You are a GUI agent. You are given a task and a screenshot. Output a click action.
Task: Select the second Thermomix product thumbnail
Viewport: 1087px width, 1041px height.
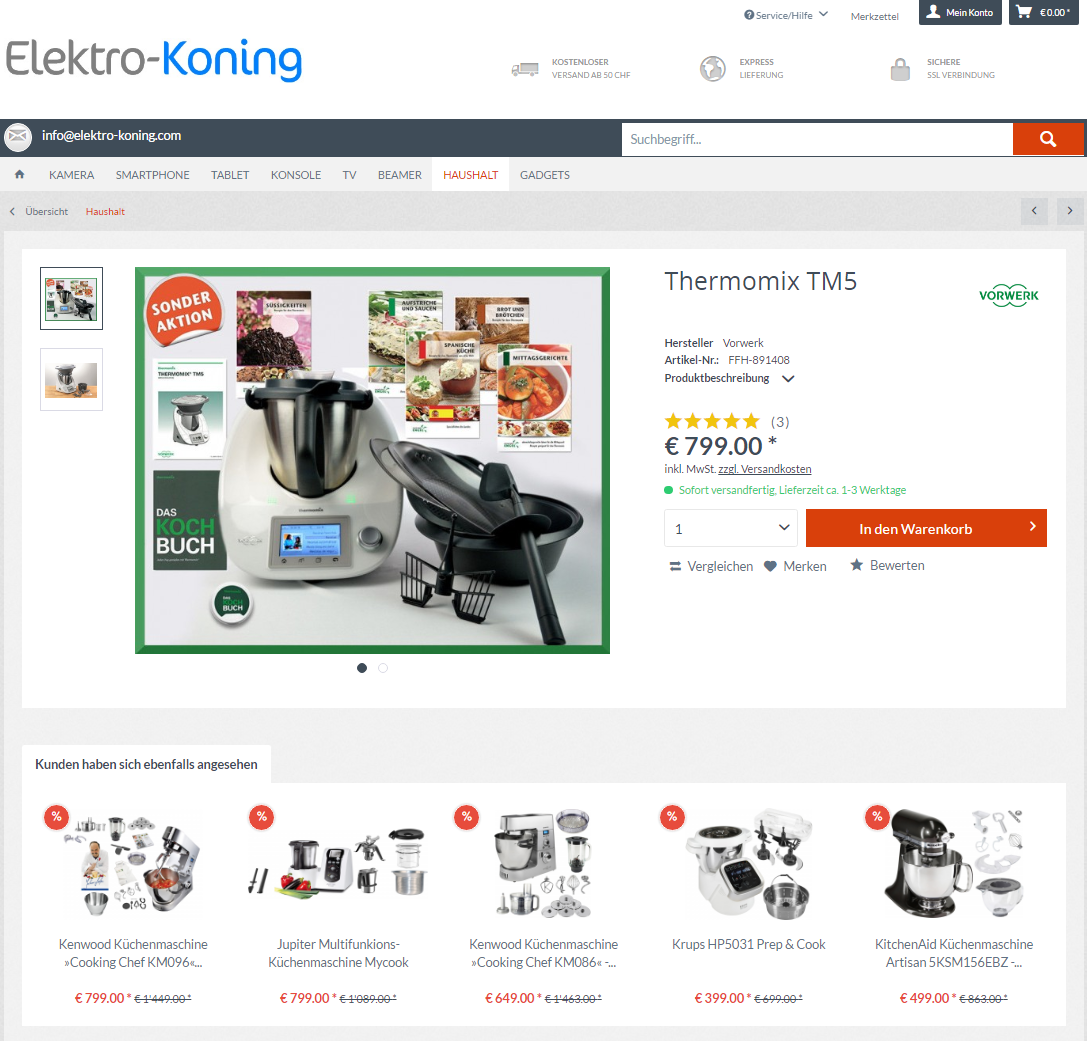[71, 379]
